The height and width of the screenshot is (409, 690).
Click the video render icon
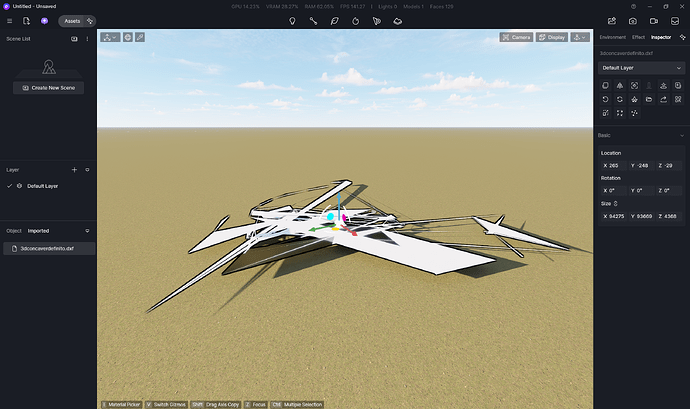[654, 20]
